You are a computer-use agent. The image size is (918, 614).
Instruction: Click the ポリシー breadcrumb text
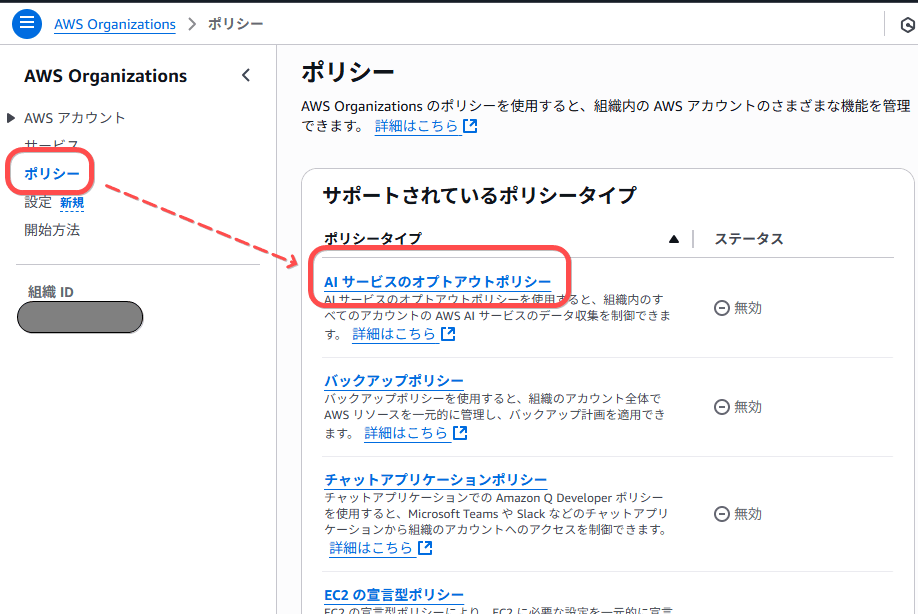tap(235, 24)
